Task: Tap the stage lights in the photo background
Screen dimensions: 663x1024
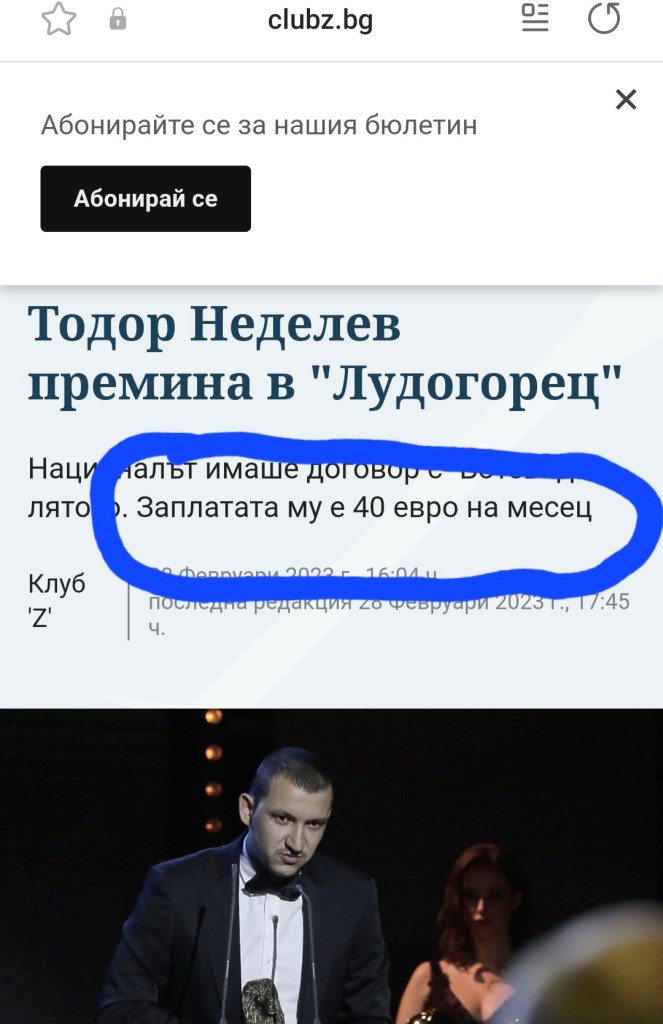Action: [214, 771]
